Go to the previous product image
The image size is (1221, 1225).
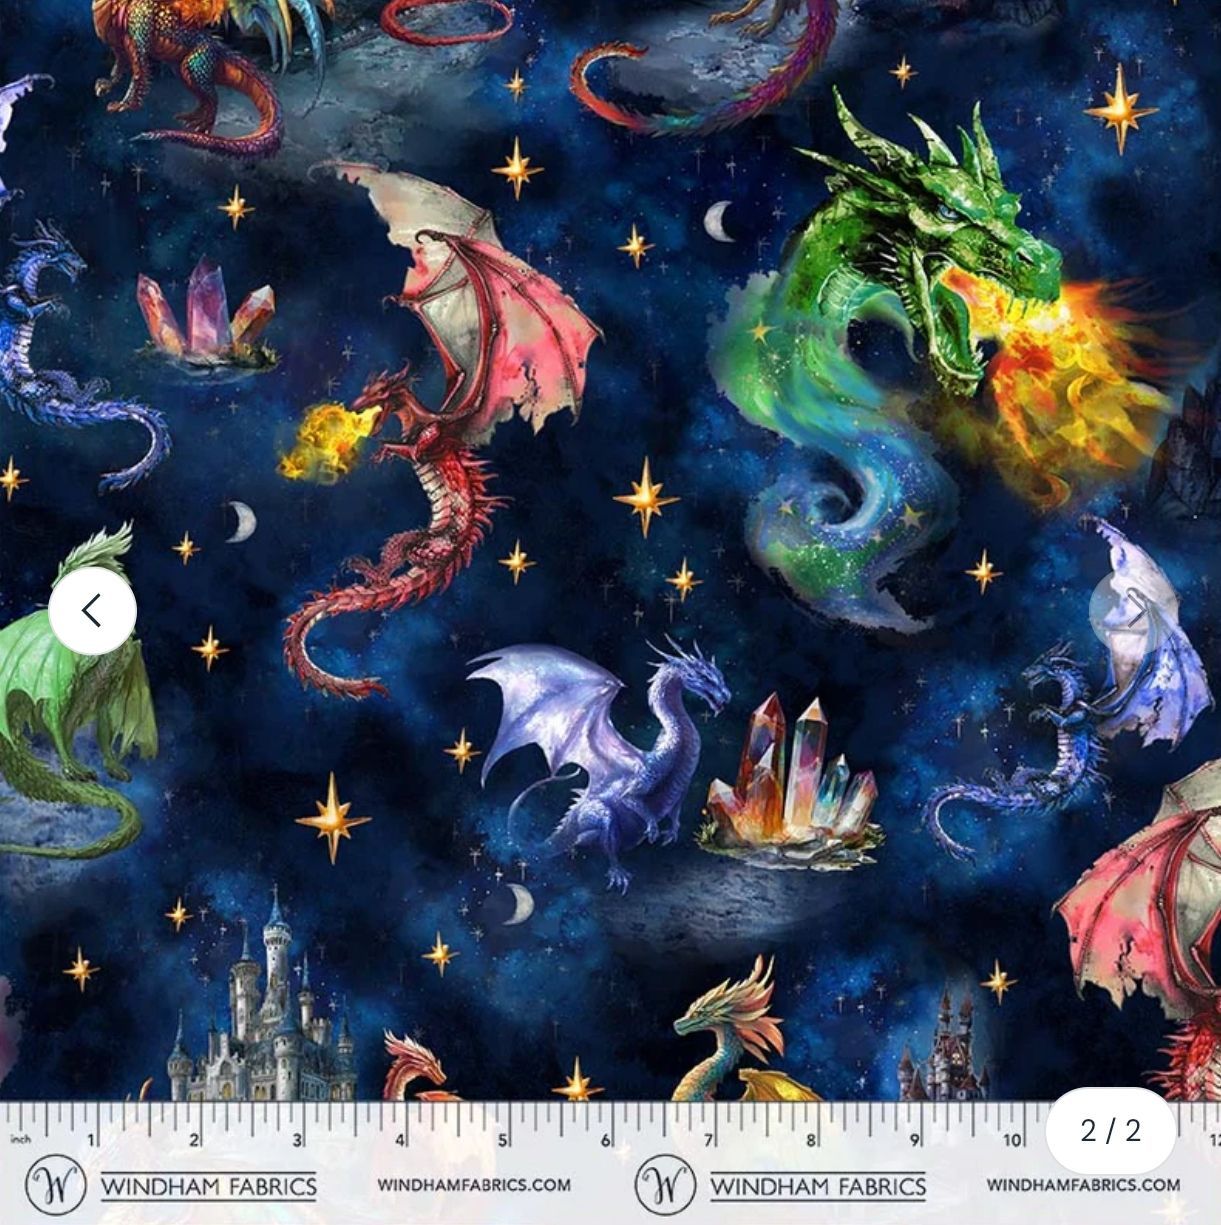[x=92, y=610]
